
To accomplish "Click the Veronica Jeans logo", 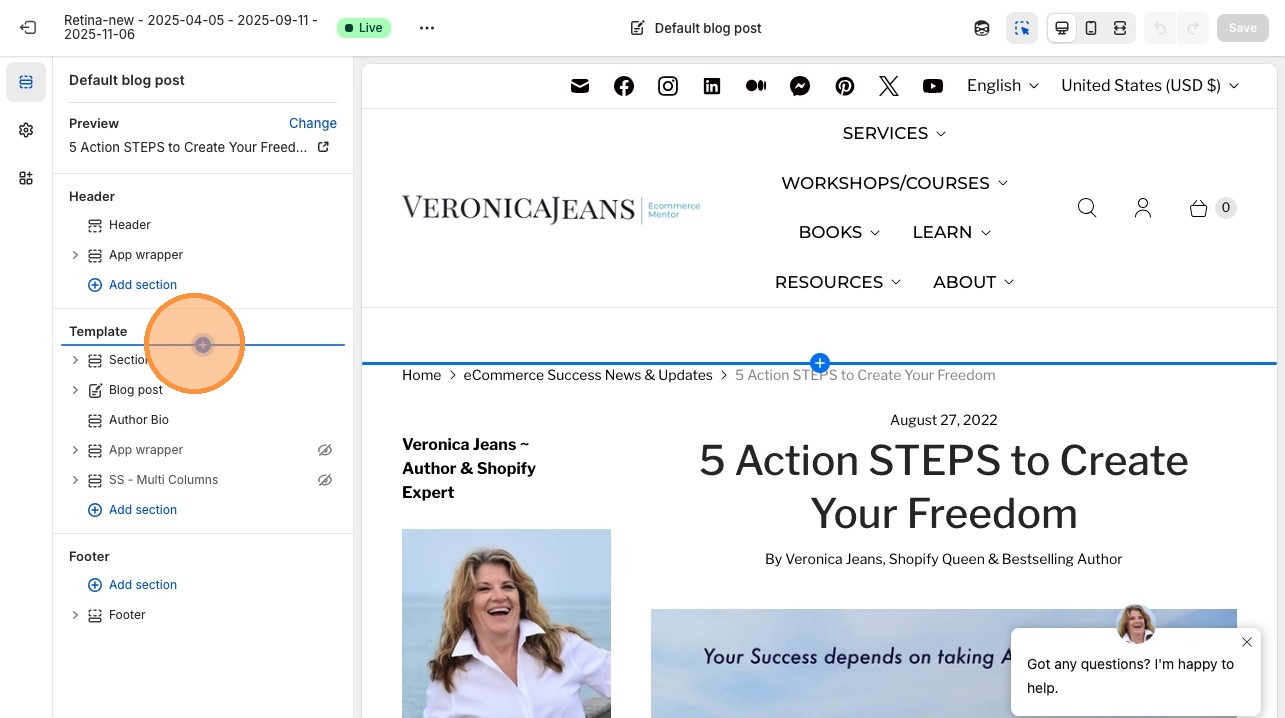I will (551, 208).
